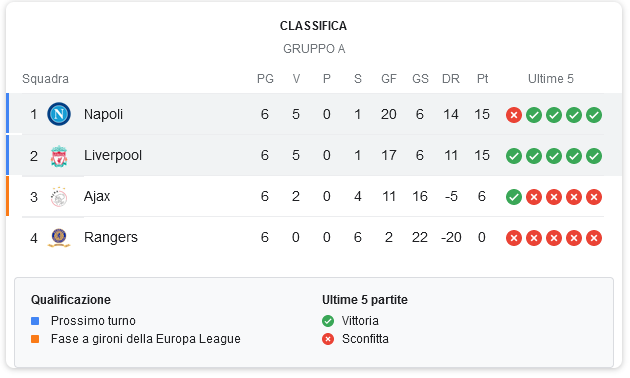Click the Liverpool club crest
630x378 pixels.
59,156
